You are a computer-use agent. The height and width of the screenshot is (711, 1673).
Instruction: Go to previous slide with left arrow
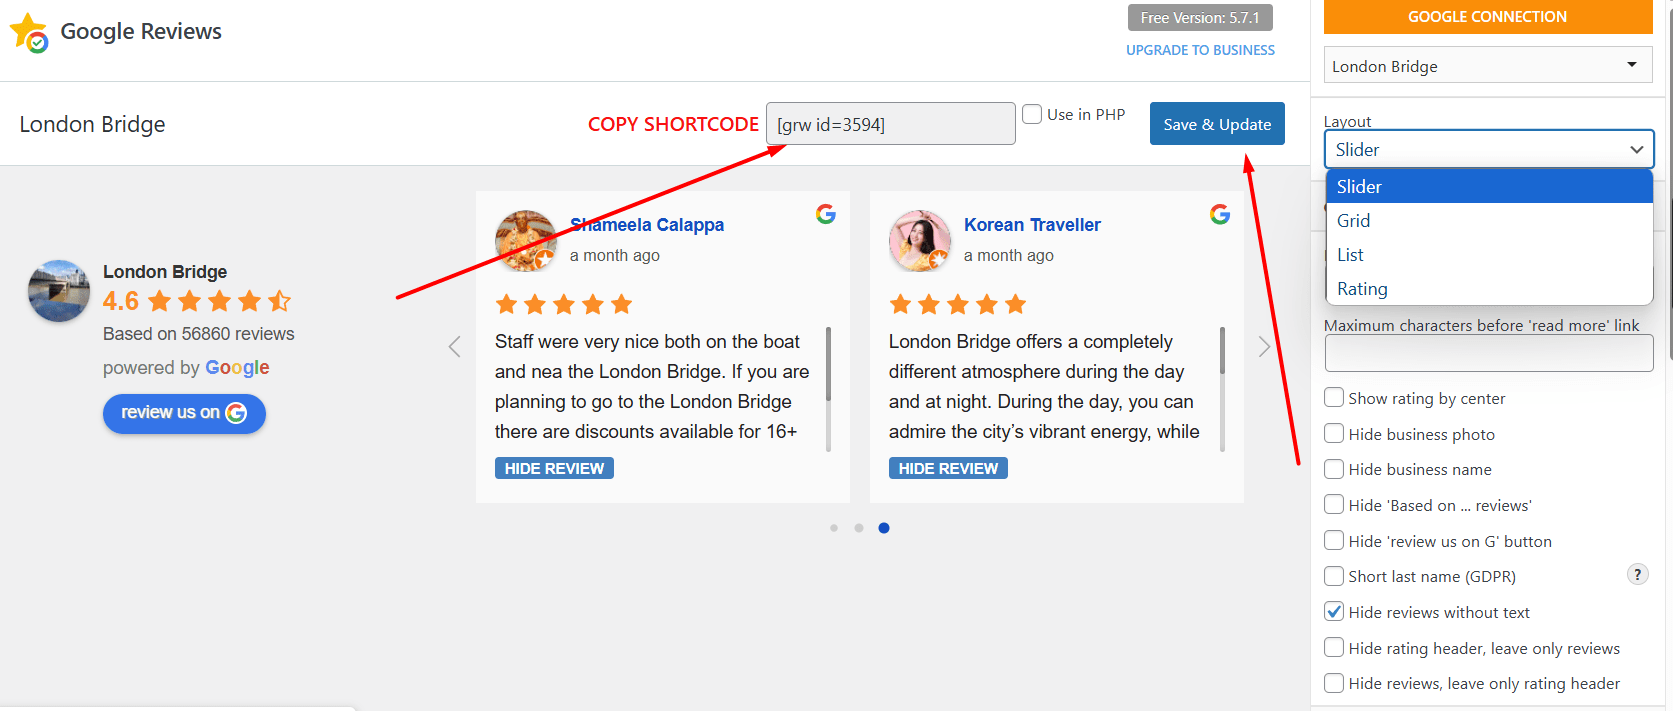(454, 347)
